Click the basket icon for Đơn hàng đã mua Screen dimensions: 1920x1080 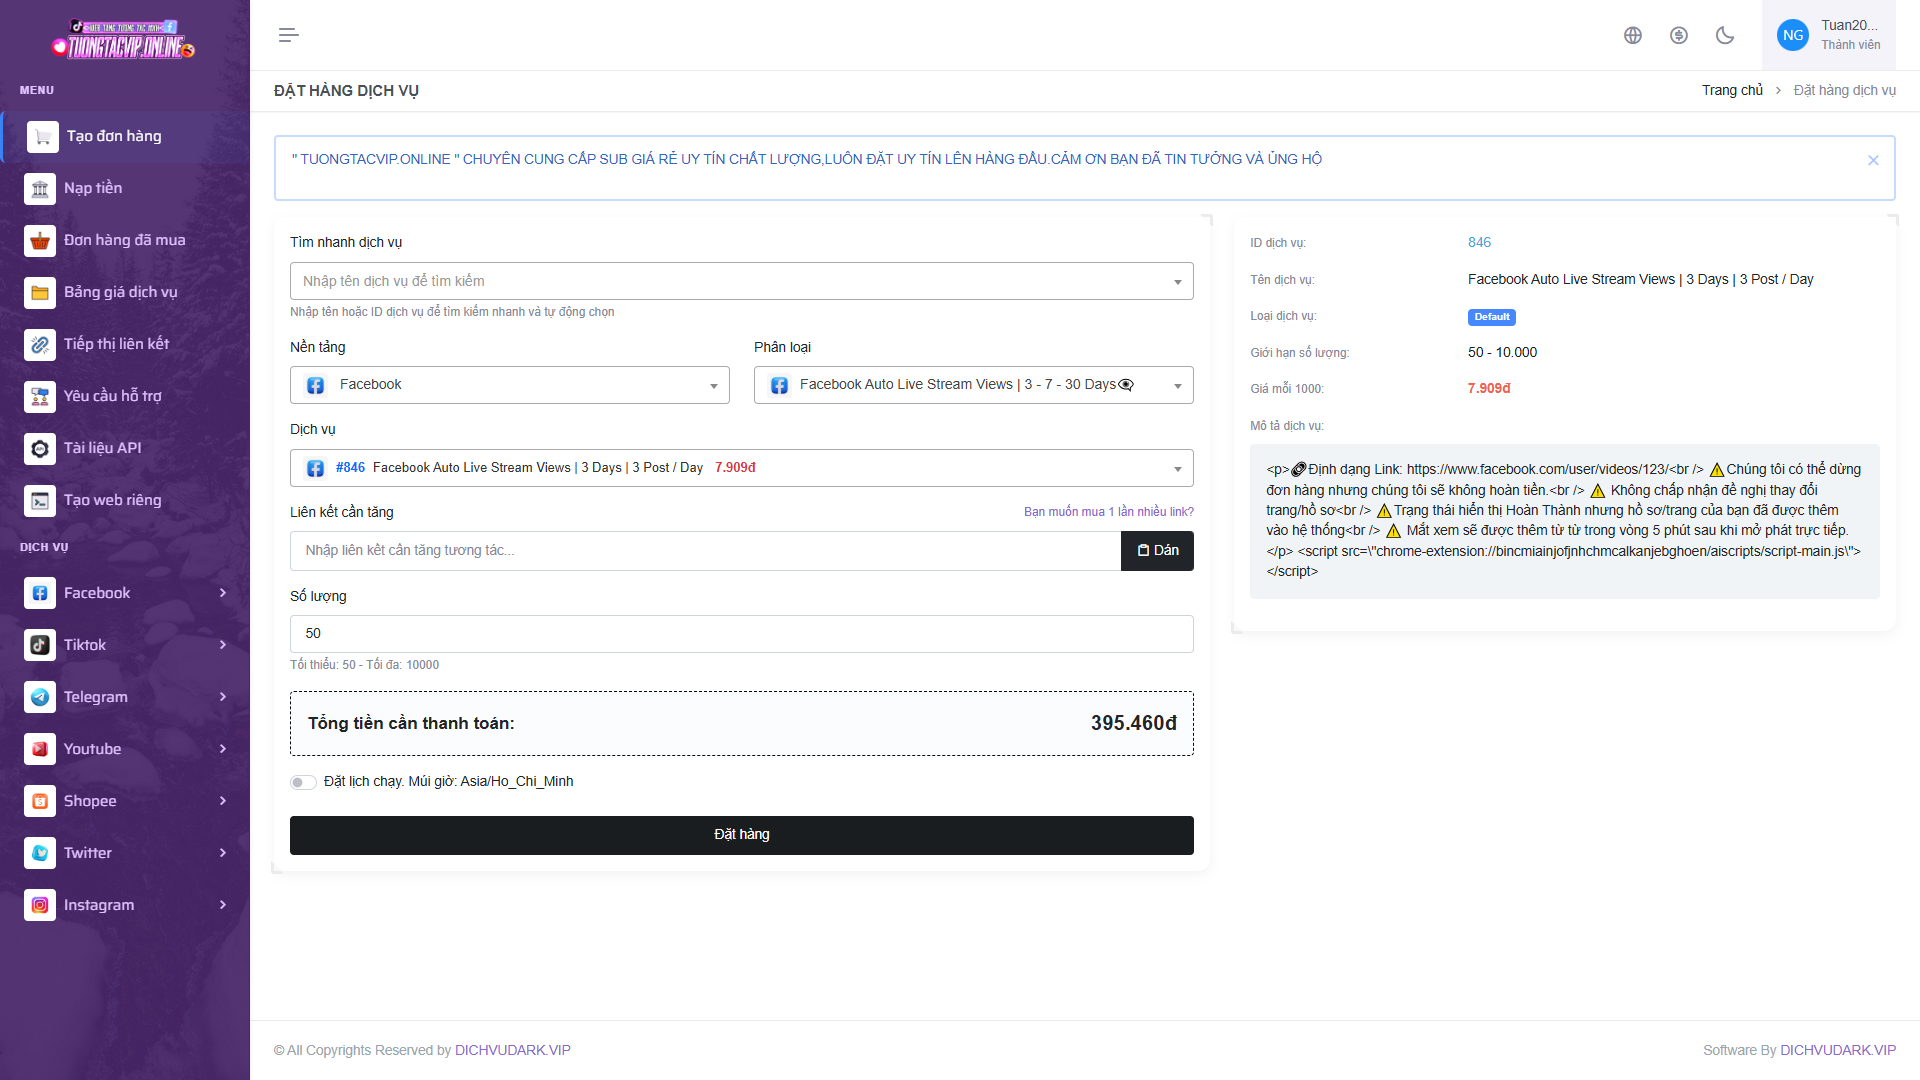(x=40, y=240)
